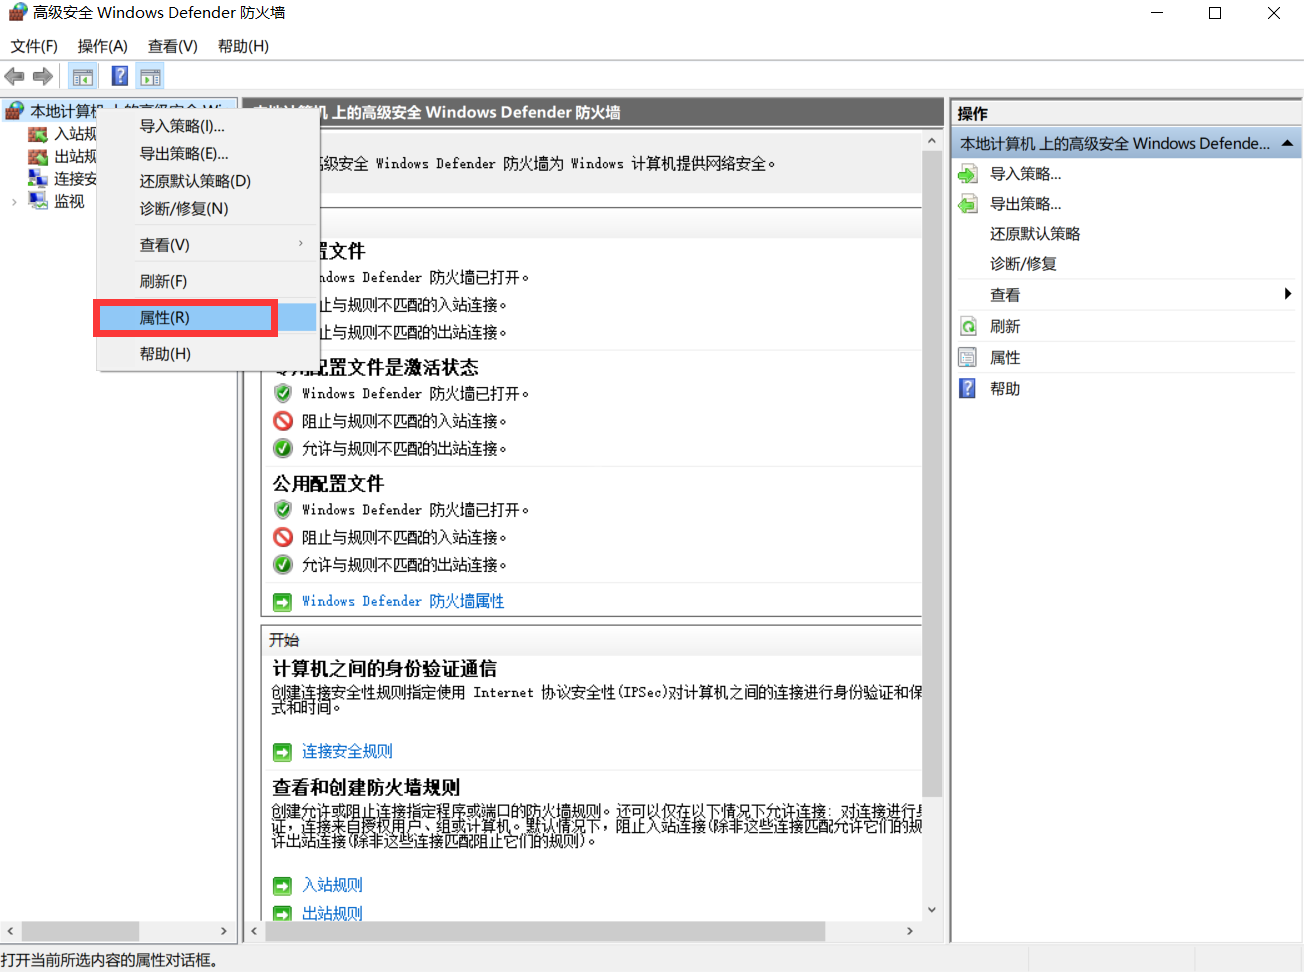Click the main pane scroll down arrow

[x=932, y=910]
